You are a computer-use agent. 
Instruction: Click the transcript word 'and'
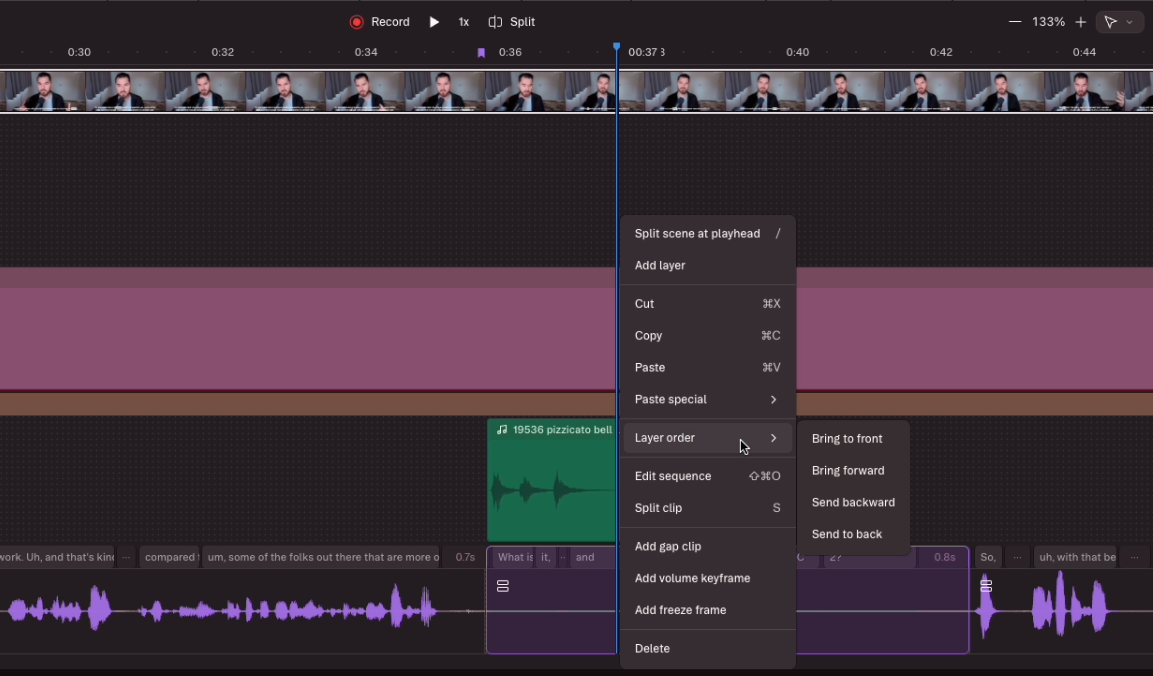pyautogui.click(x=585, y=557)
